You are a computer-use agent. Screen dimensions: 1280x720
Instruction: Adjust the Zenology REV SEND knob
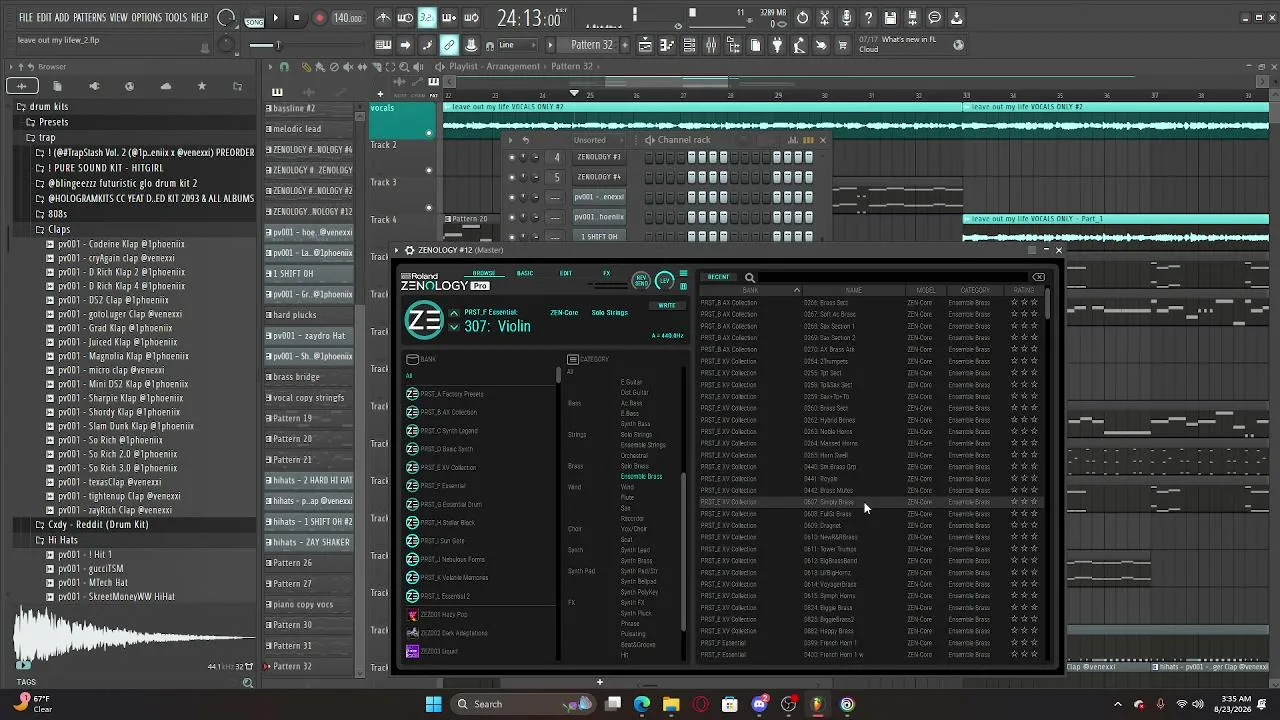(x=641, y=281)
